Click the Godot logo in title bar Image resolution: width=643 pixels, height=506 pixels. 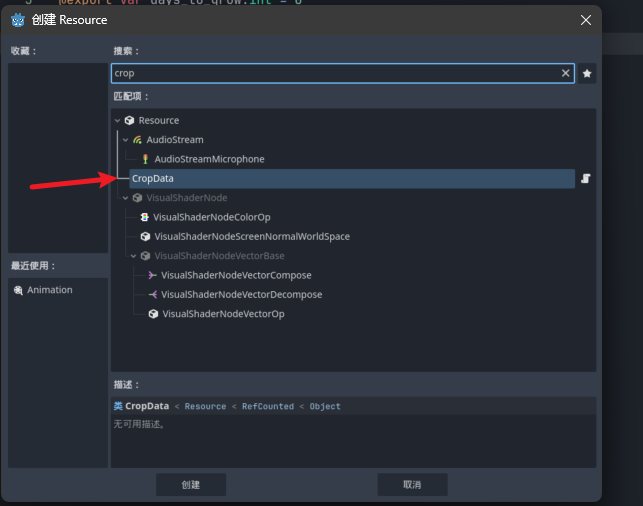pyautogui.click(x=17, y=19)
